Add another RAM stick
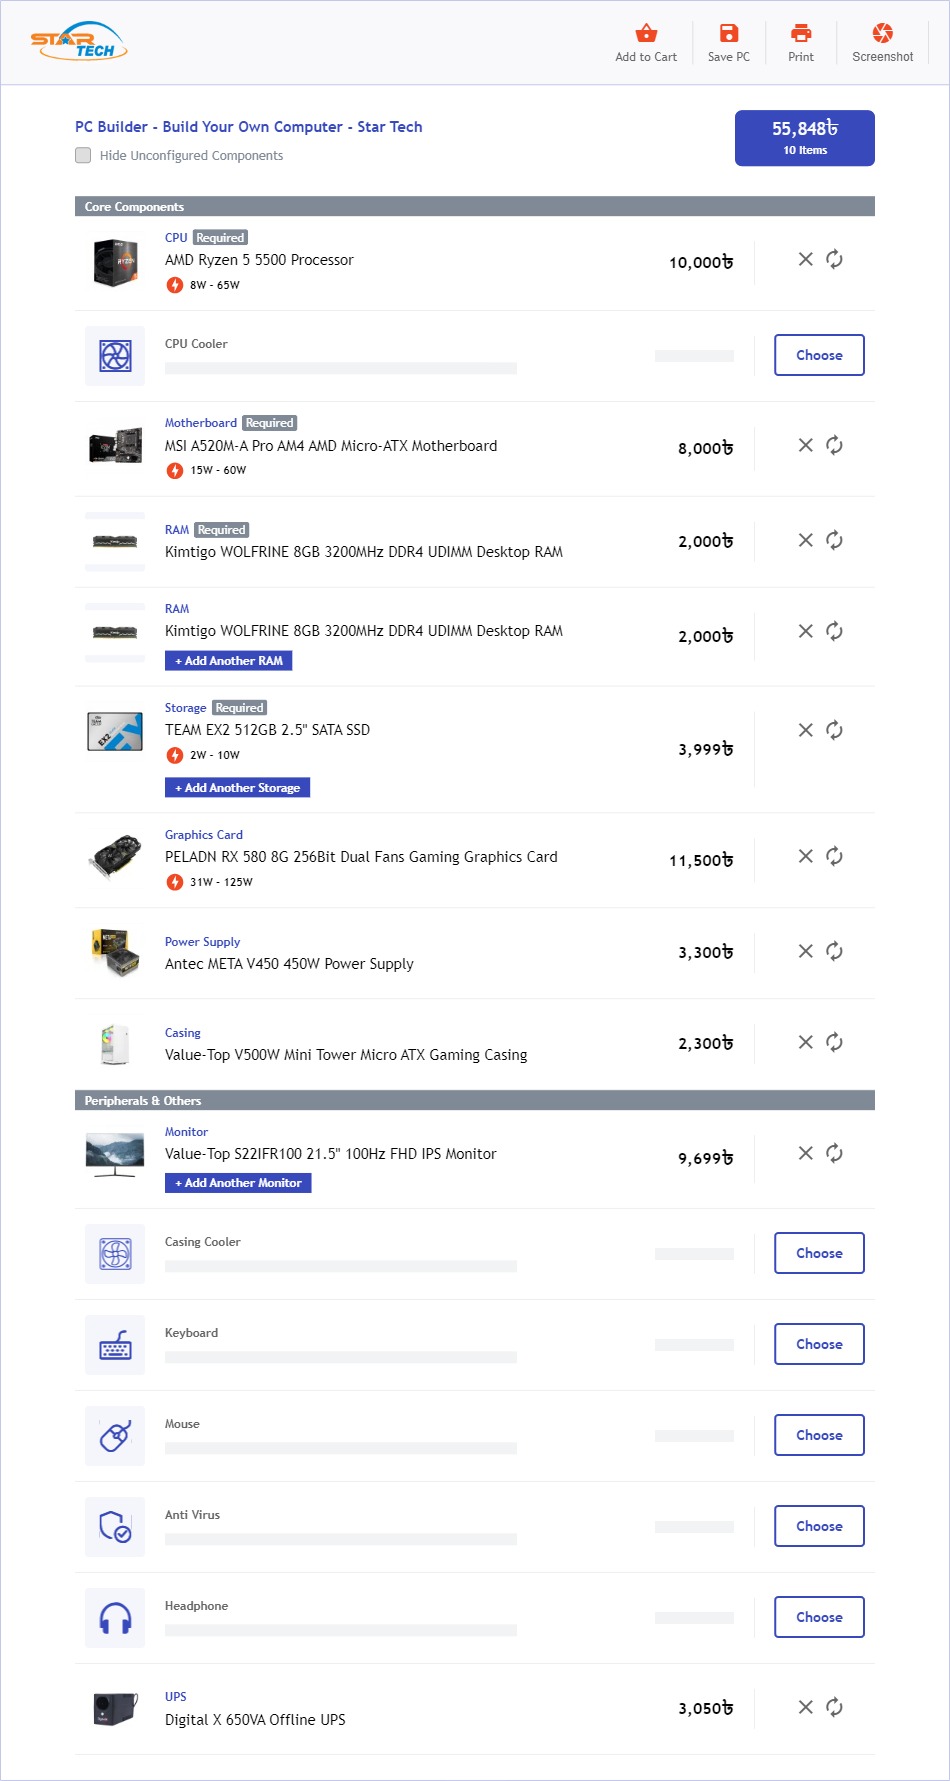 pos(228,661)
